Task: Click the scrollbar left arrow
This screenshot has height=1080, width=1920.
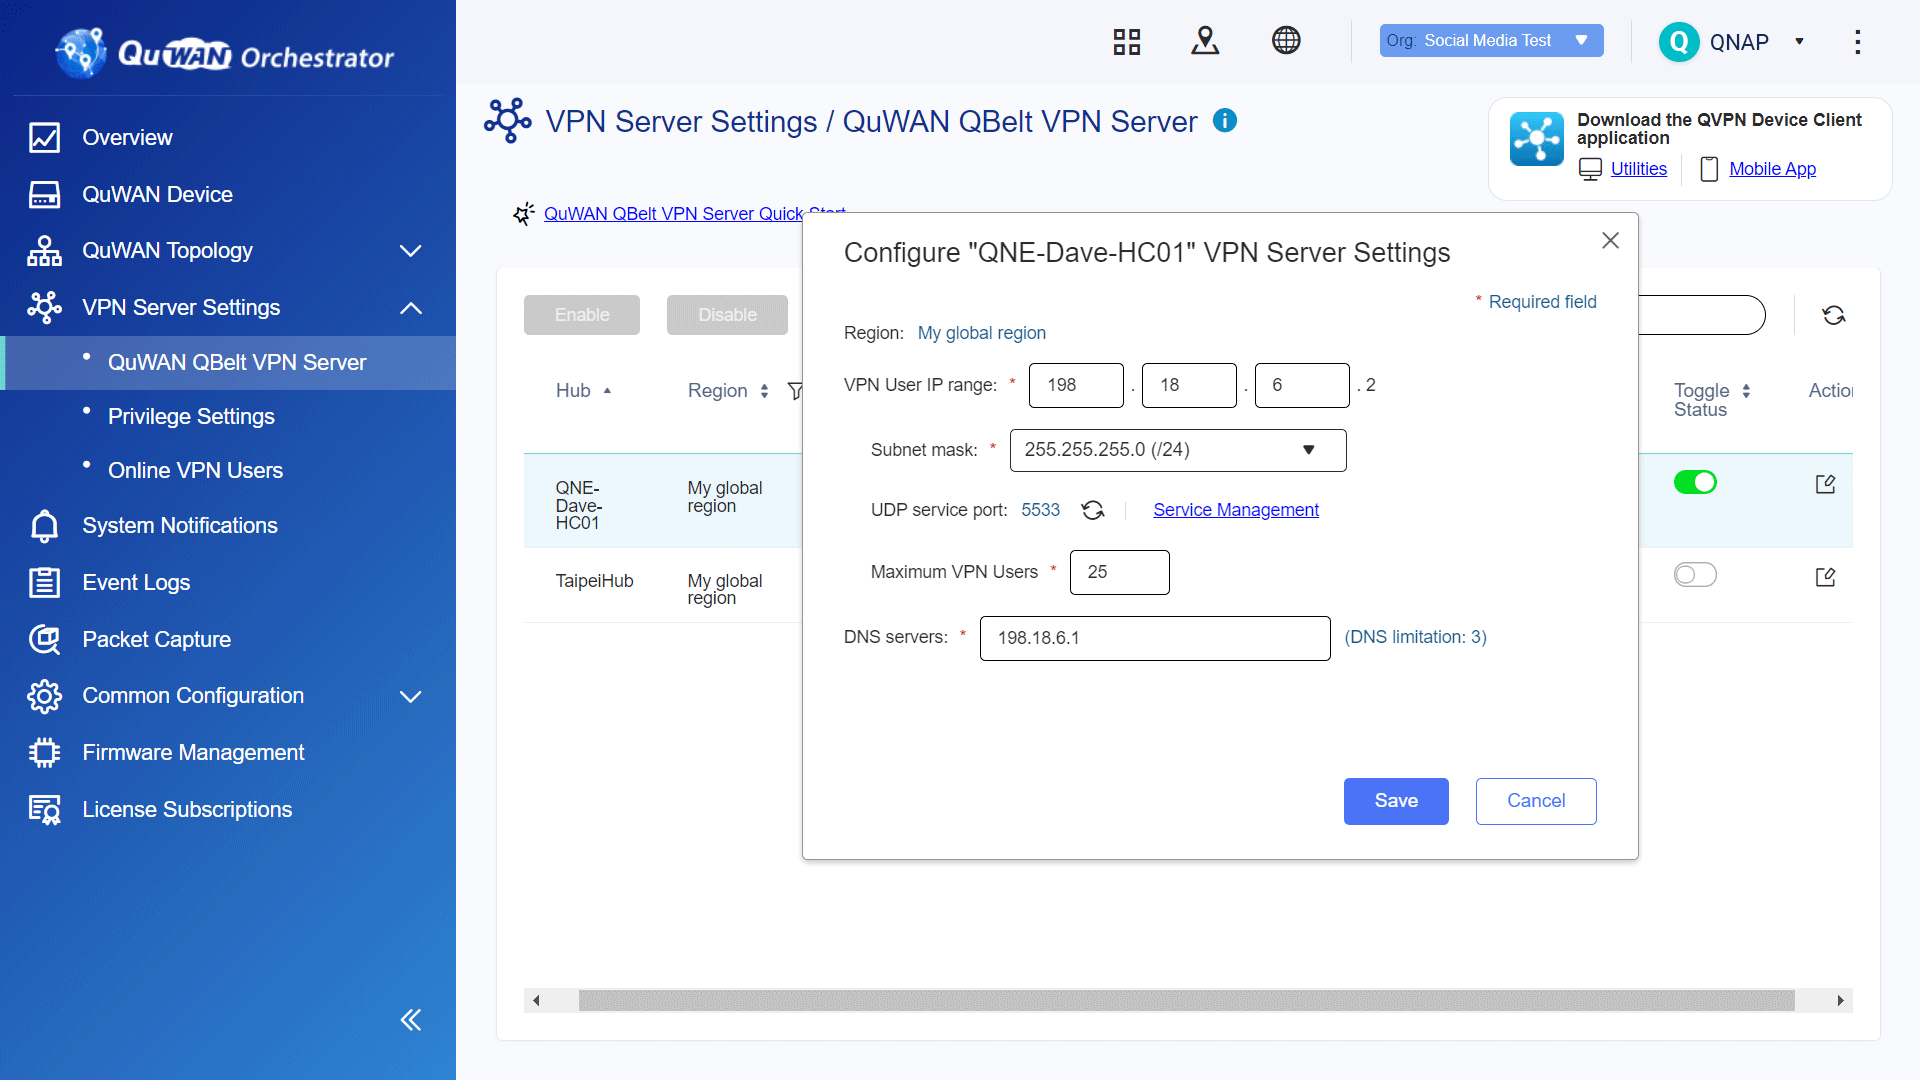Action: [x=536, y=1000]
